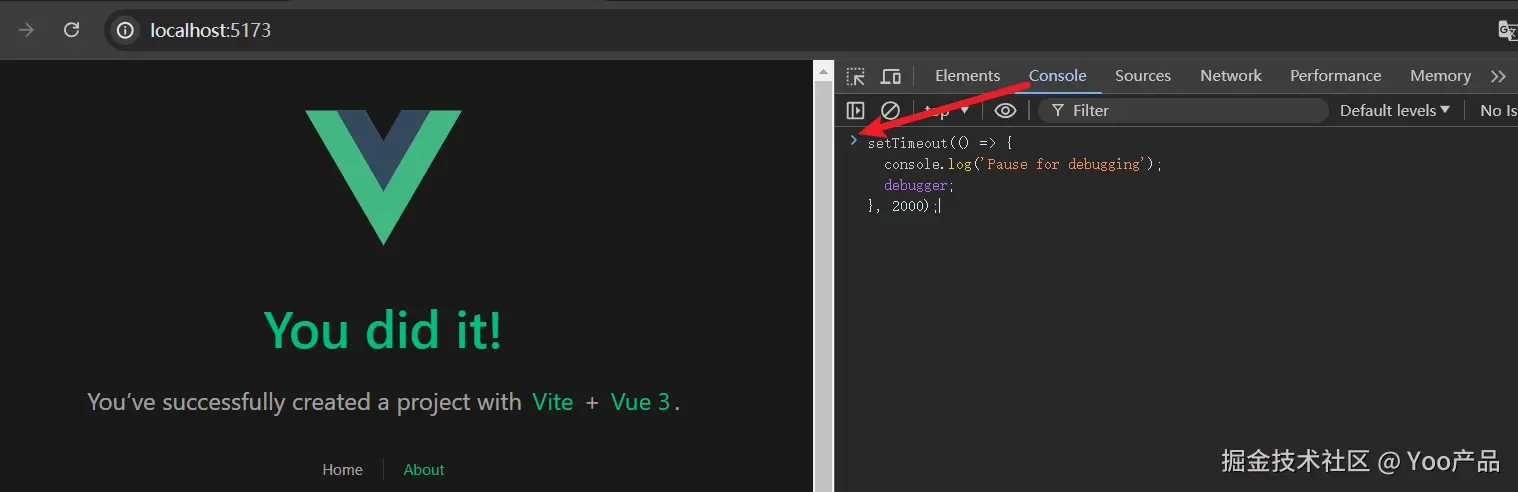Screen dimensions: 1518x492
Task: Reload the page with refresh icon
Action: [x=71, y=30]
